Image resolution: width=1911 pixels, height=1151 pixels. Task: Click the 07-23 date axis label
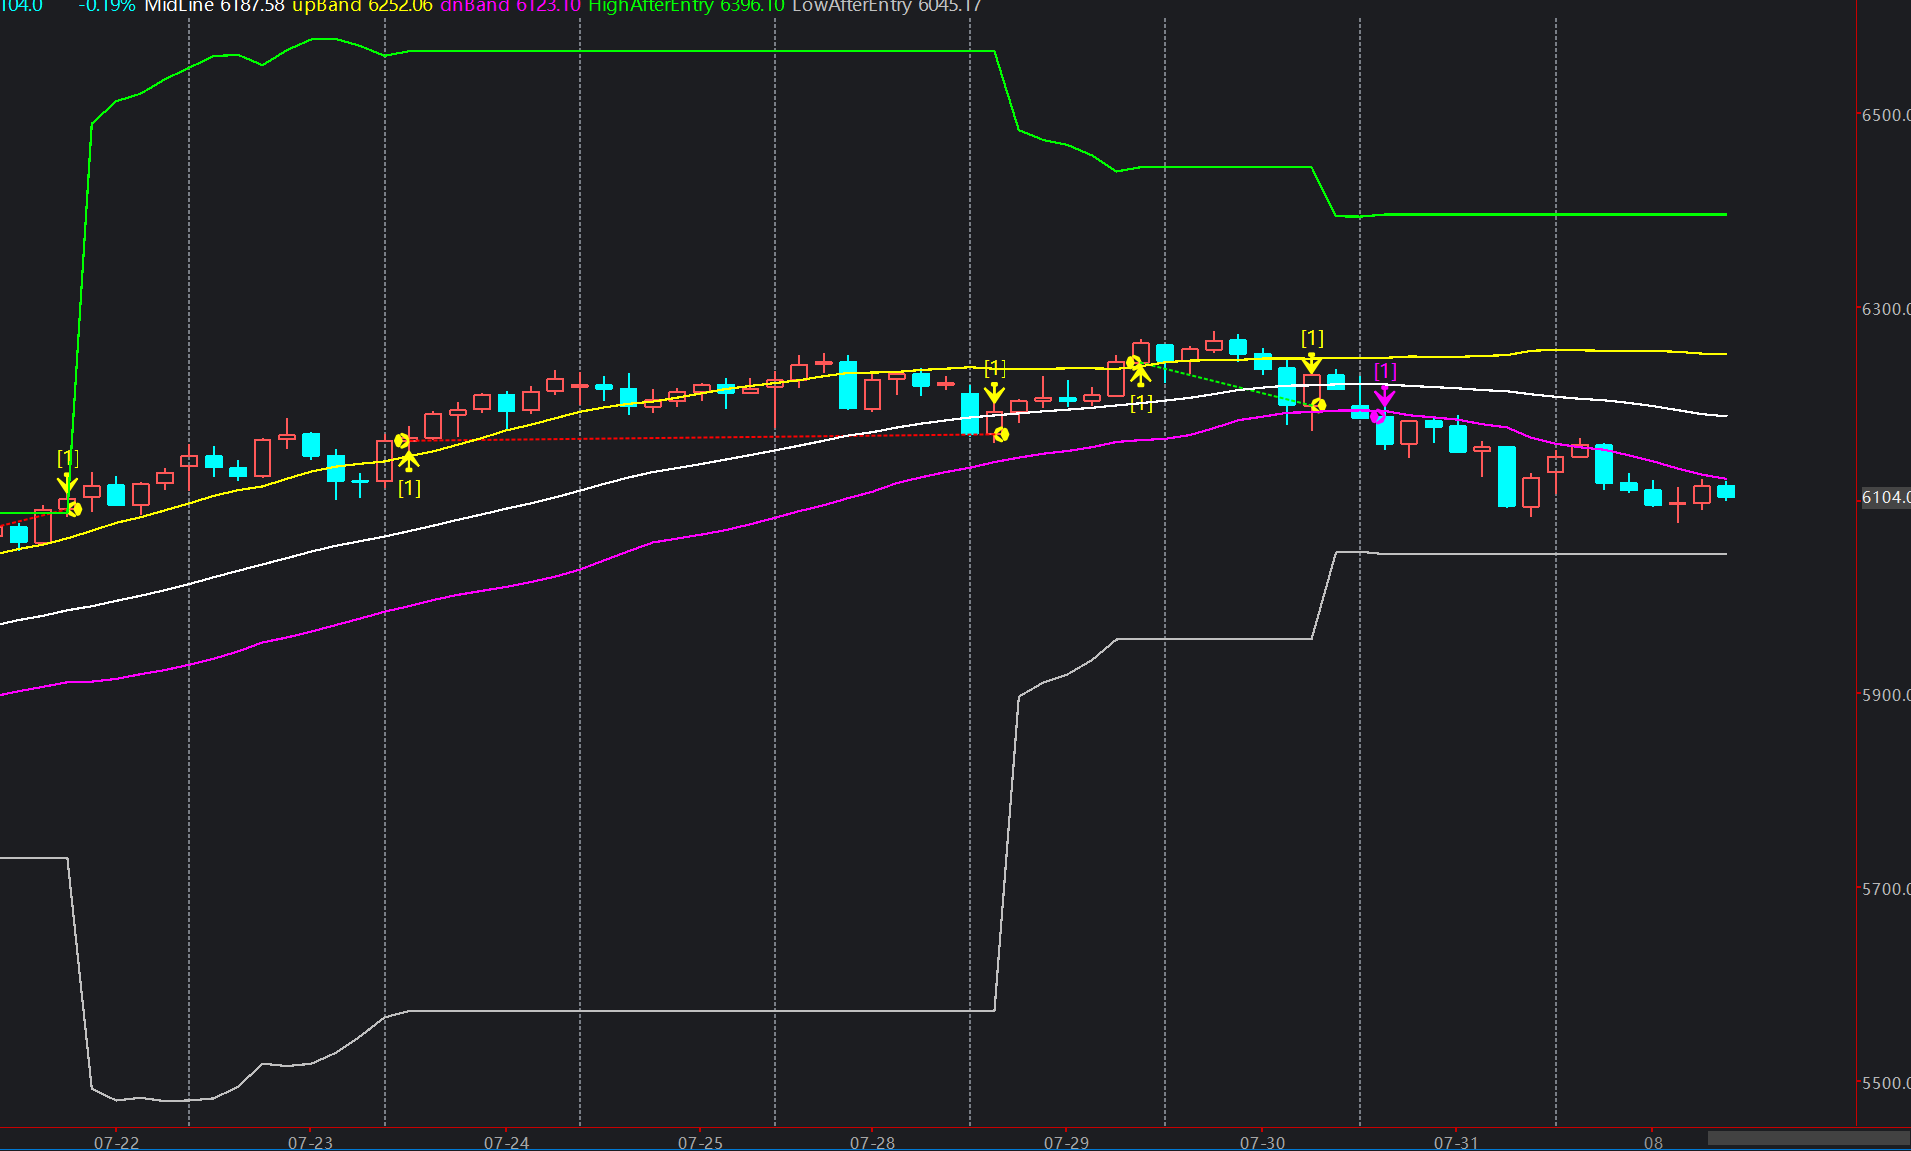311,1142
